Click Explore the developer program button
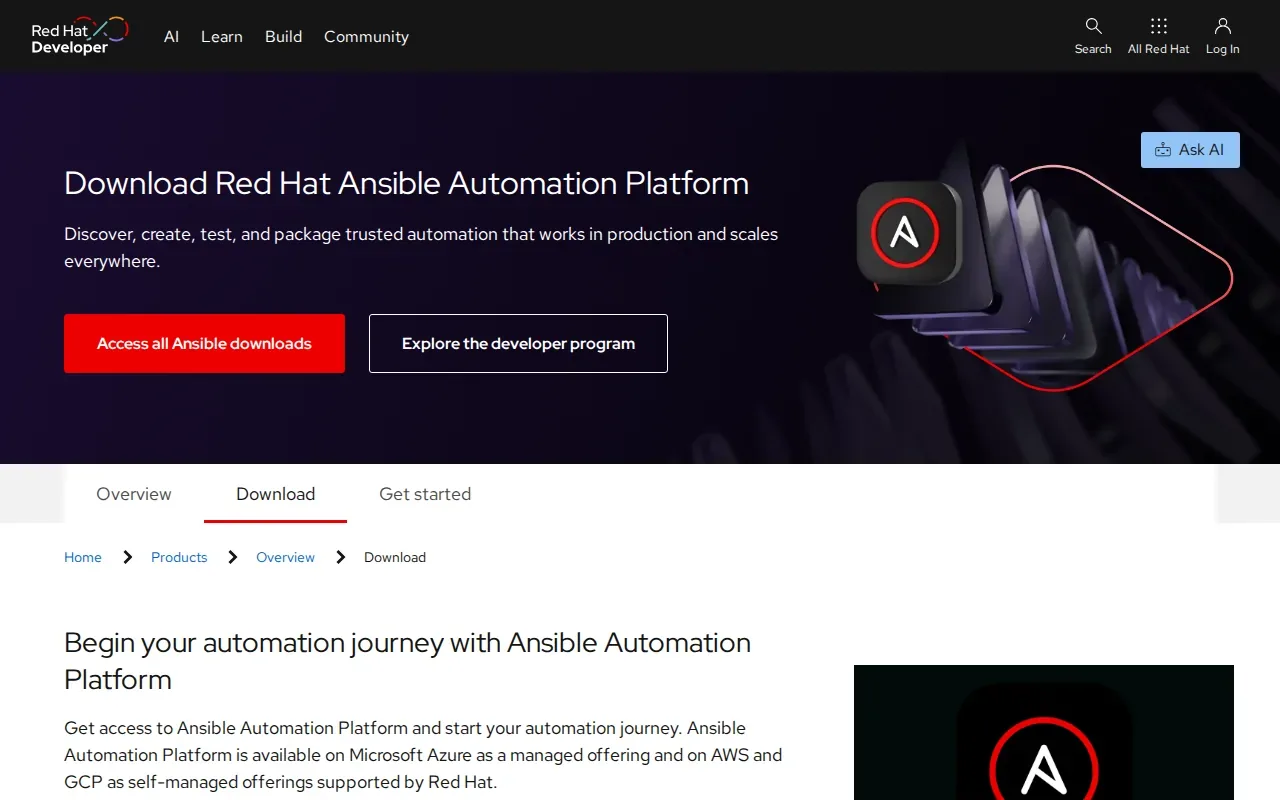Image resolution: width=1280 pixels, height=800 pixels. 518,343
